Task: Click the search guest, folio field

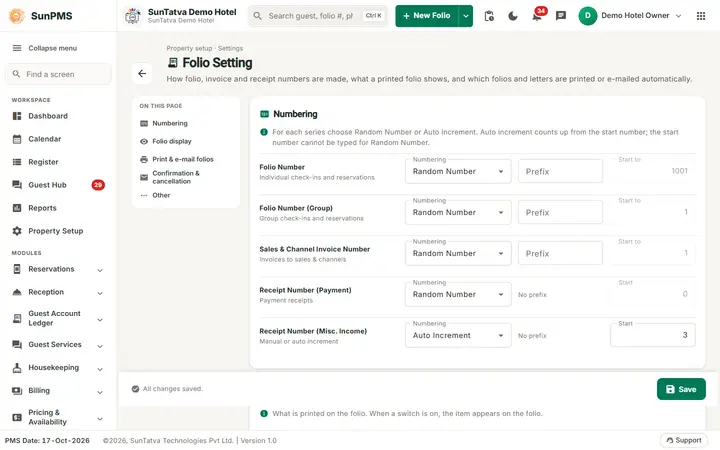Action: click(x=318, y=16)
